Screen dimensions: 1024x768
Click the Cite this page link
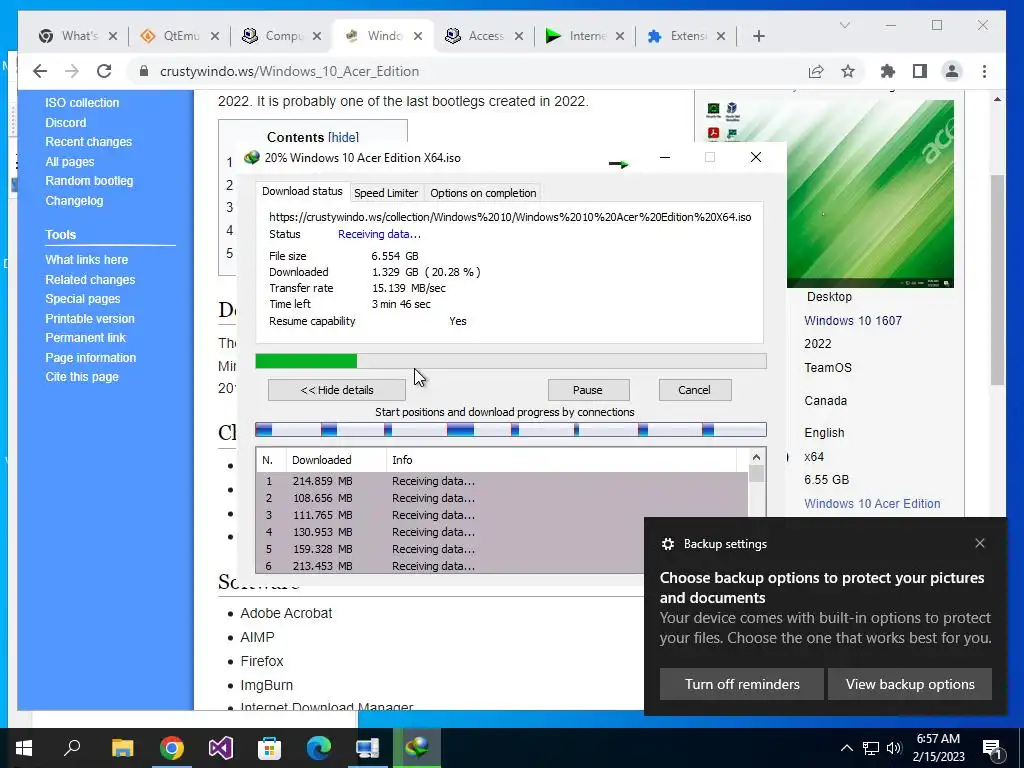82,377
